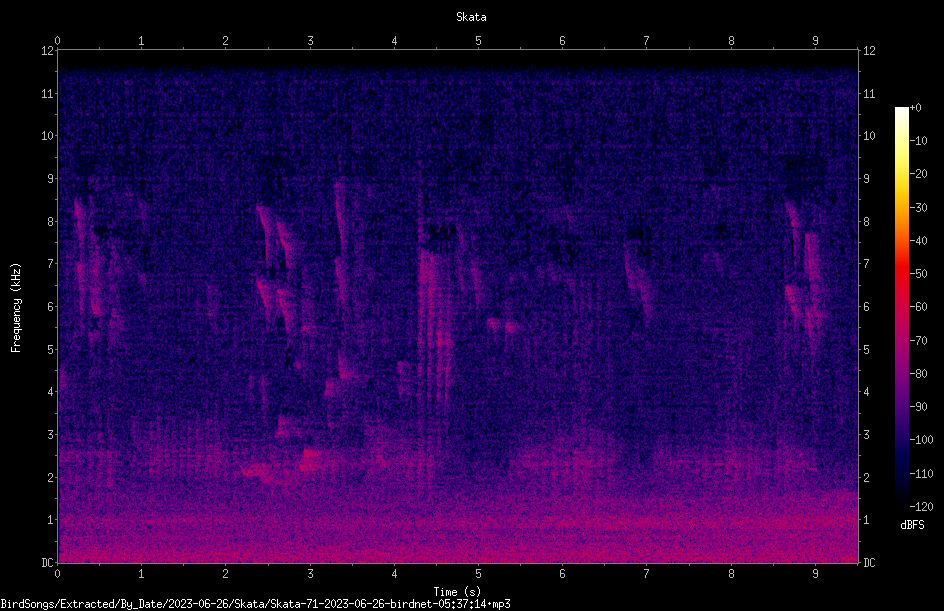Click the '4' tick on the top time axis
The image size is (944, 611).
point(394,40)
